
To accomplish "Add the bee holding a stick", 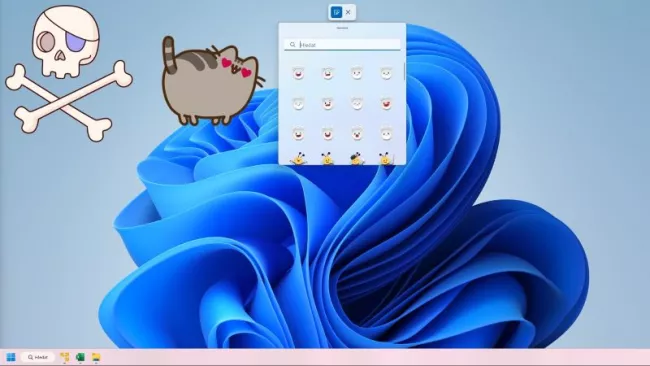I will tap(386, 159).
